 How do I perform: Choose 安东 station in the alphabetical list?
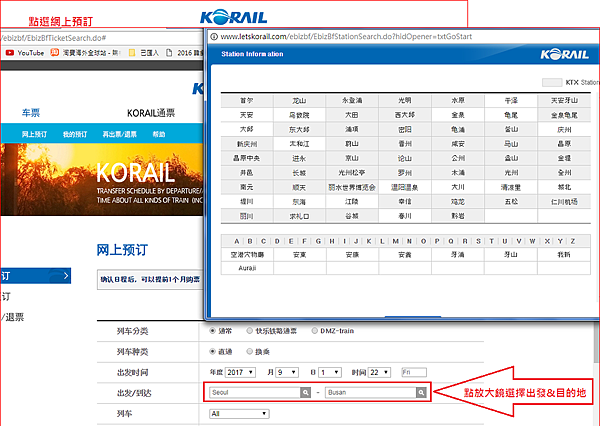point(299,254)
